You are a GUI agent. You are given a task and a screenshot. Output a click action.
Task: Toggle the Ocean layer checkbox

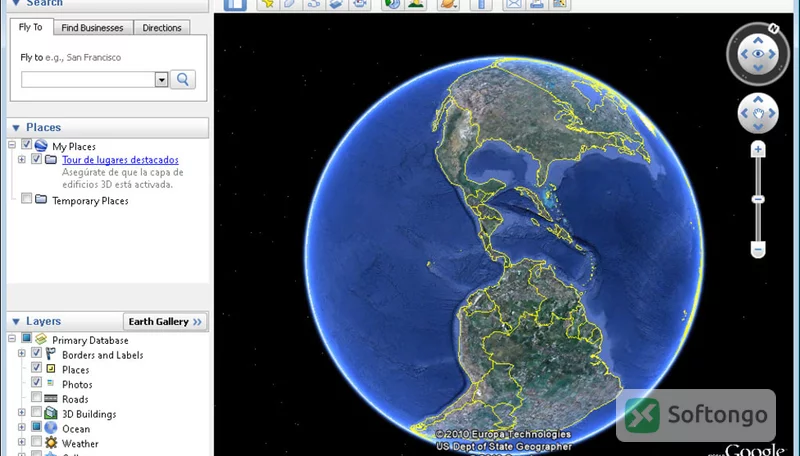tap(36, 426)
